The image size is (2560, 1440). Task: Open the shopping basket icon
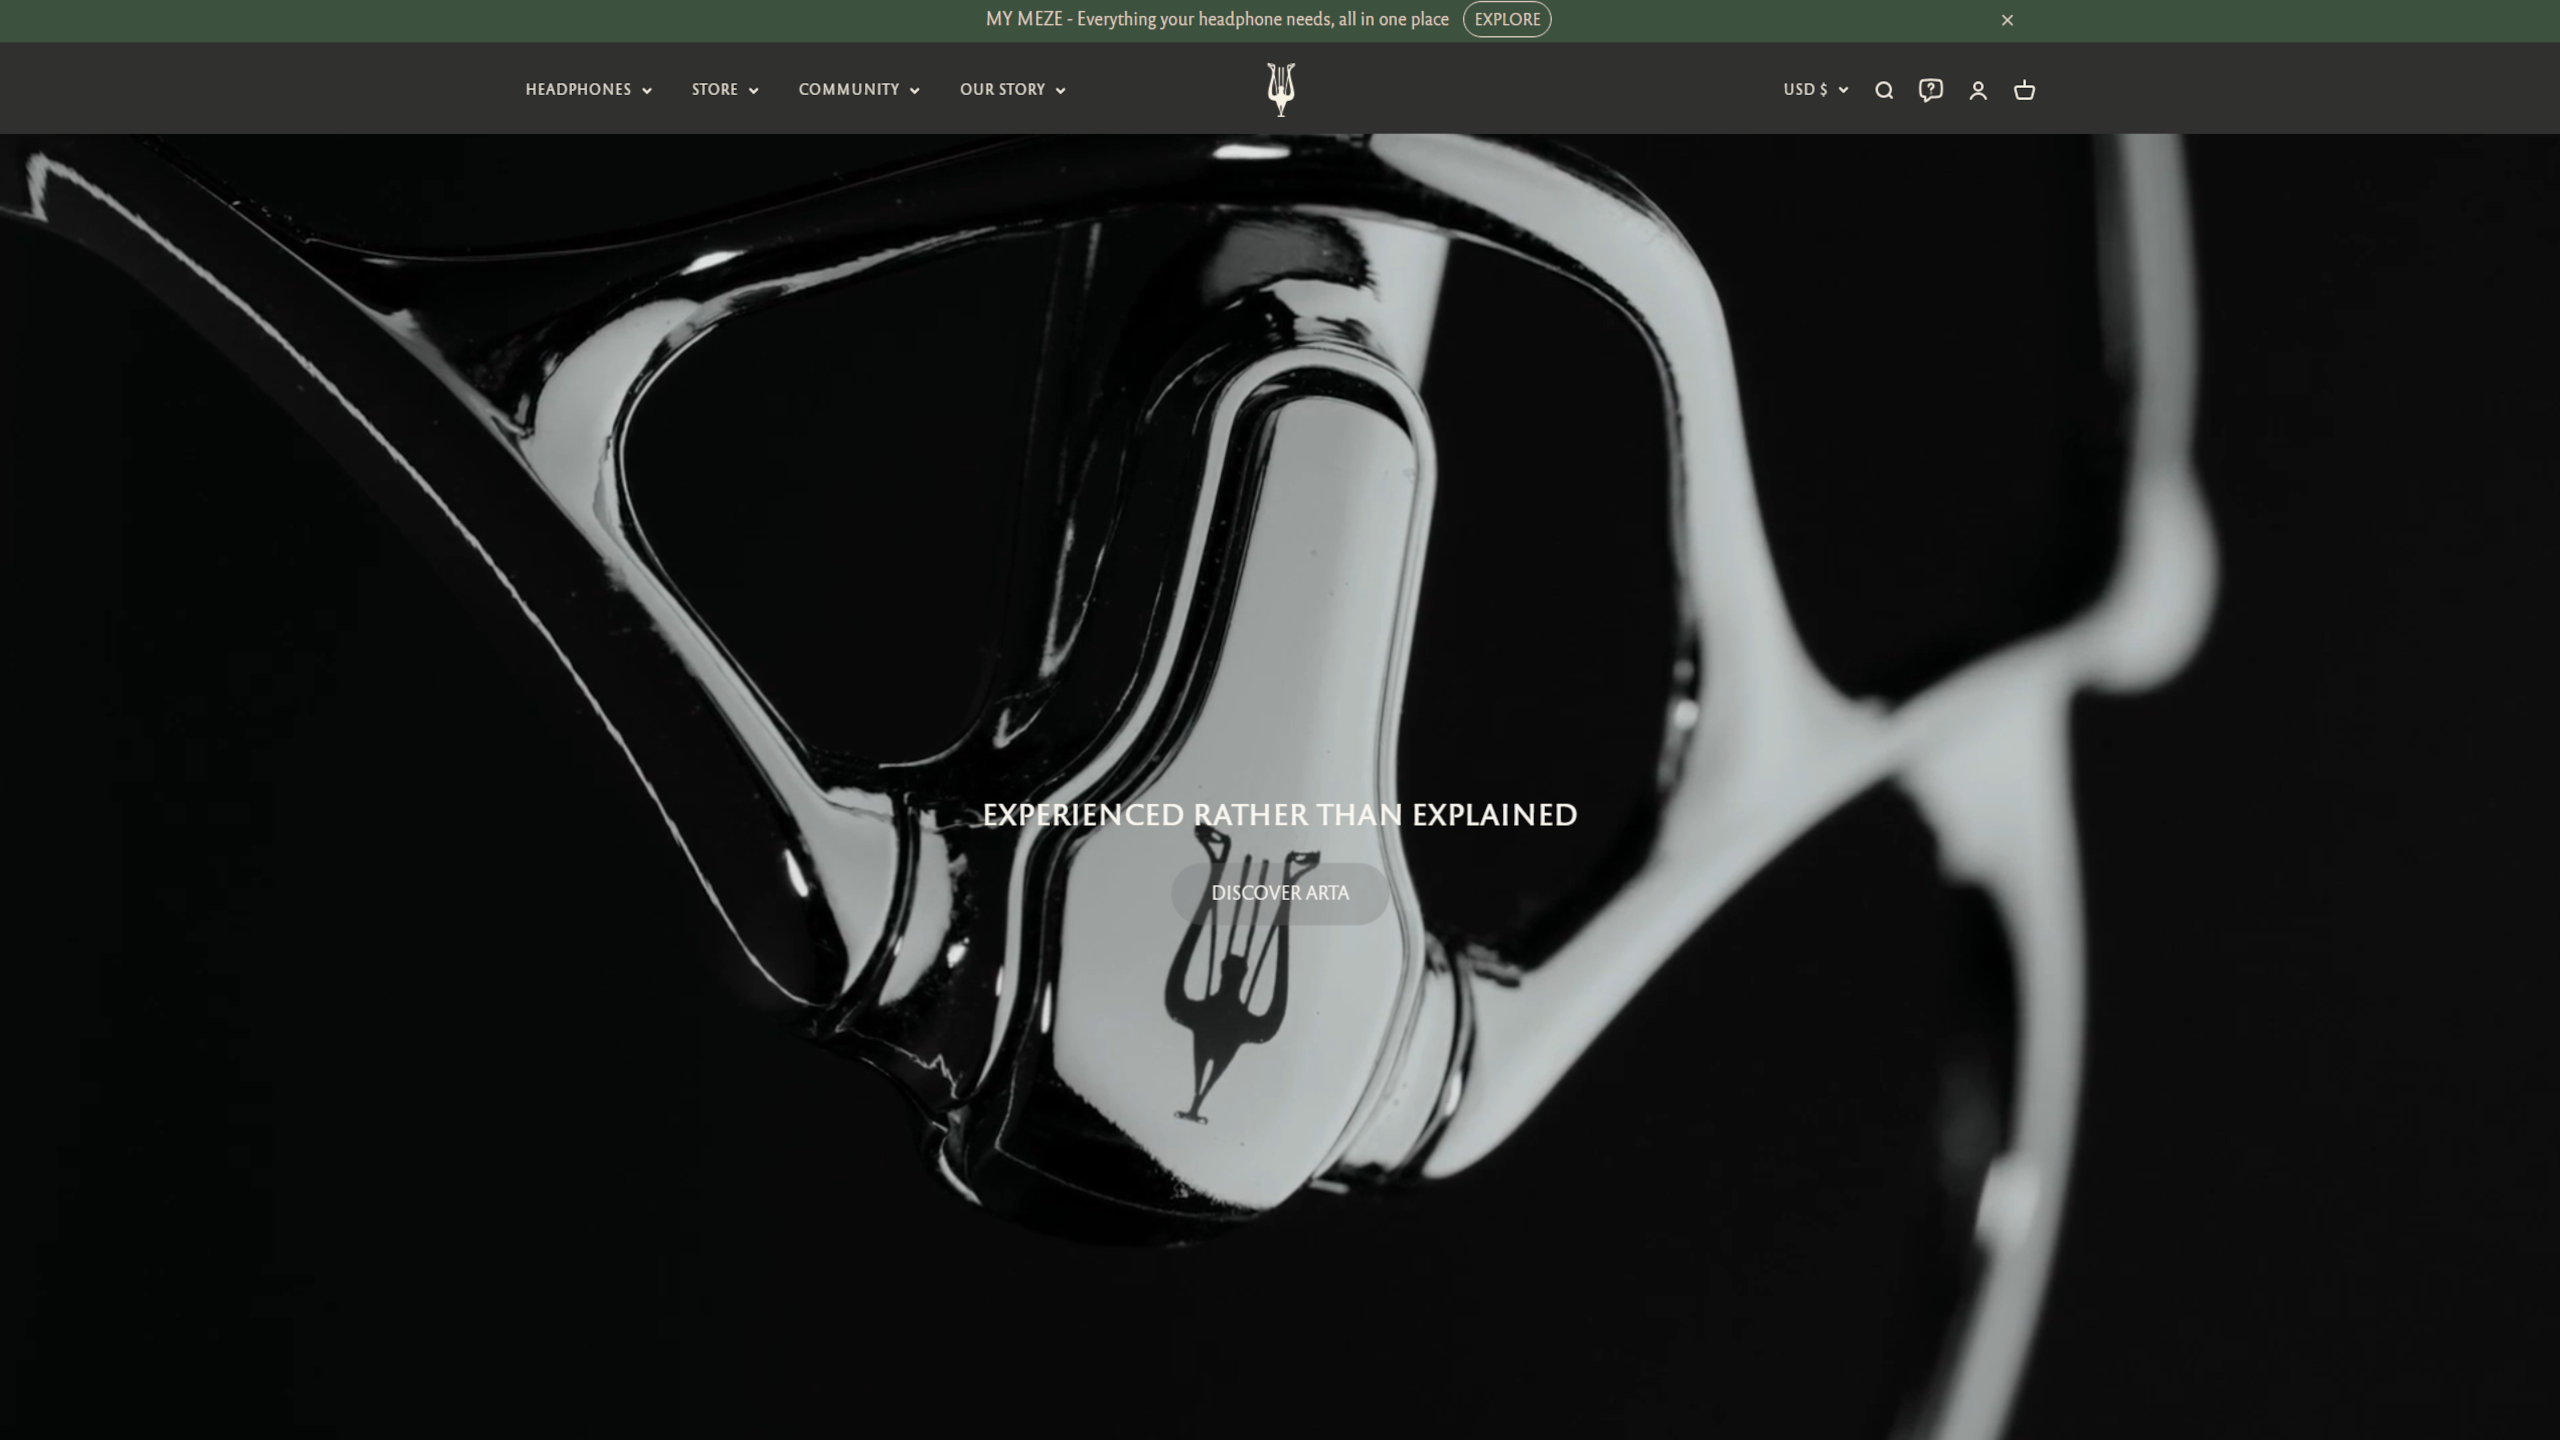click(x=2024, y=91)
